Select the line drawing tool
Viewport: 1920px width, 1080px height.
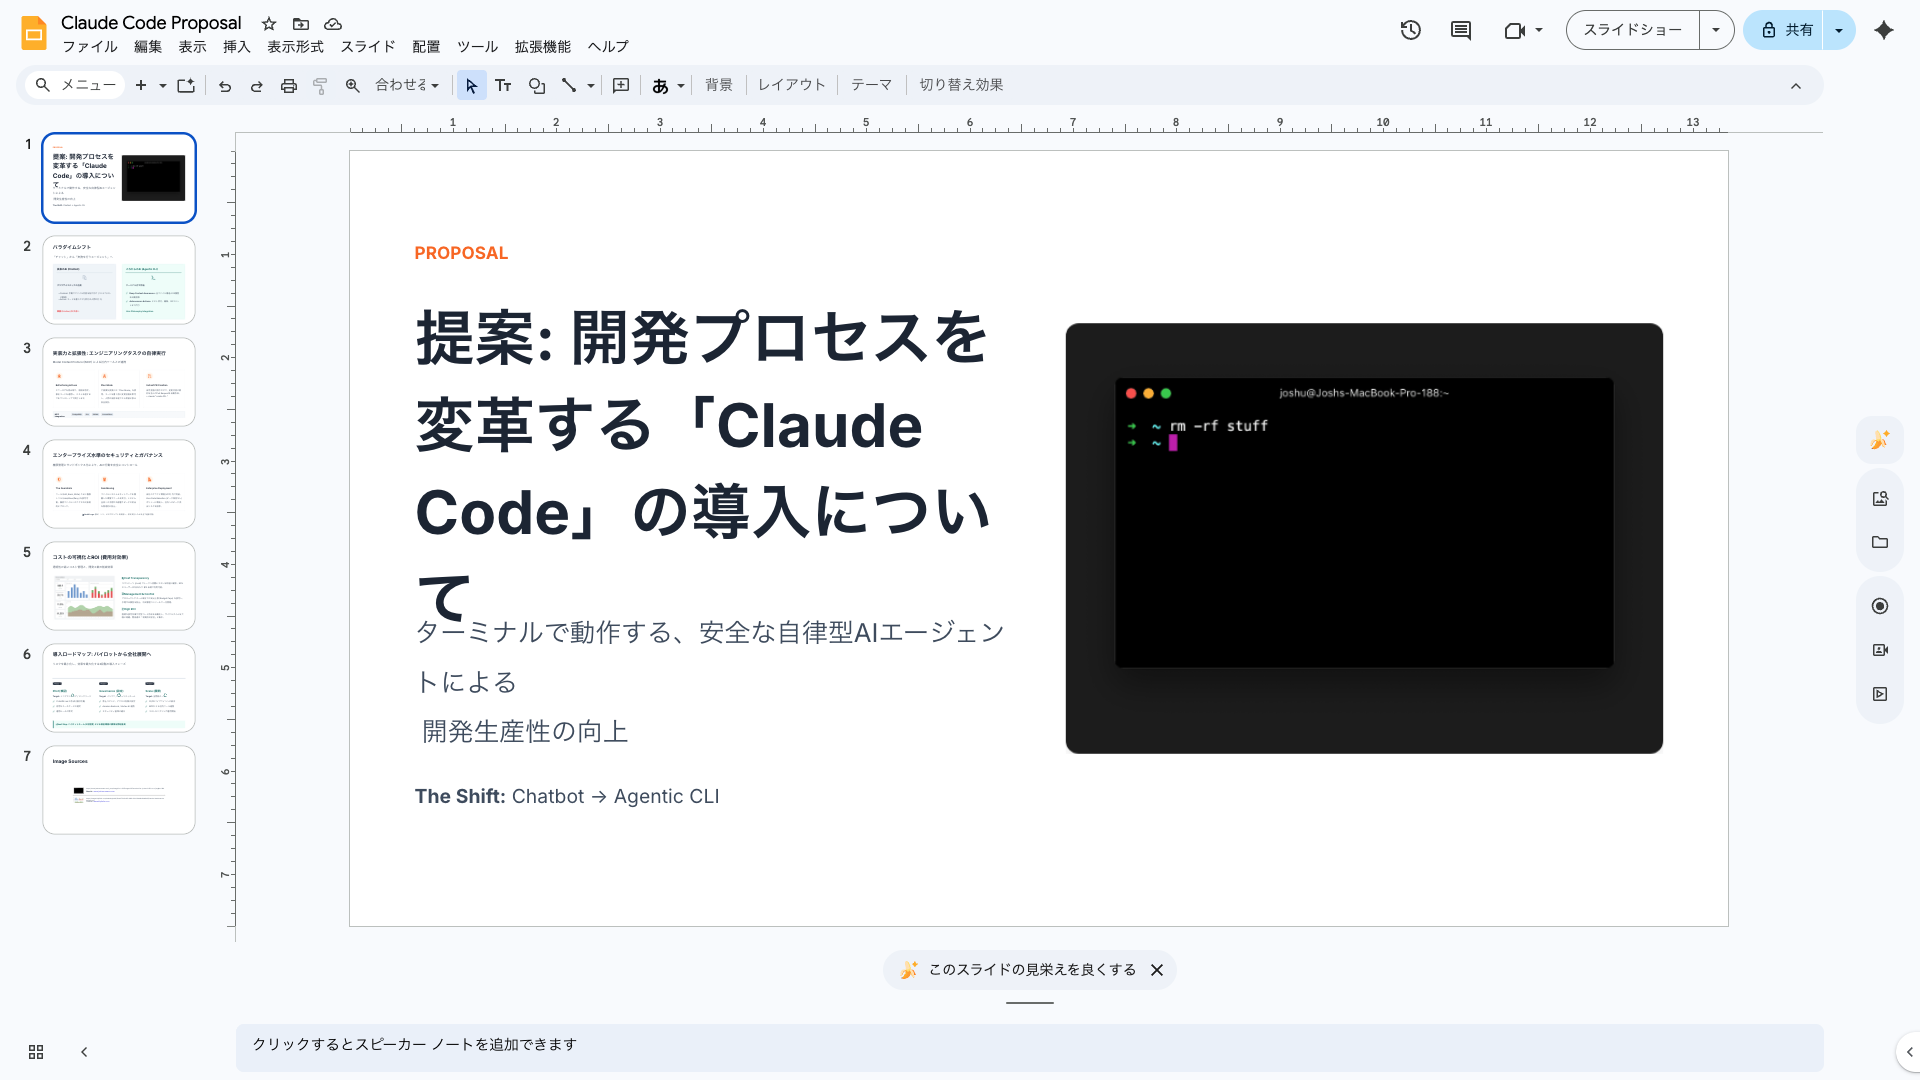pos(568,85)
